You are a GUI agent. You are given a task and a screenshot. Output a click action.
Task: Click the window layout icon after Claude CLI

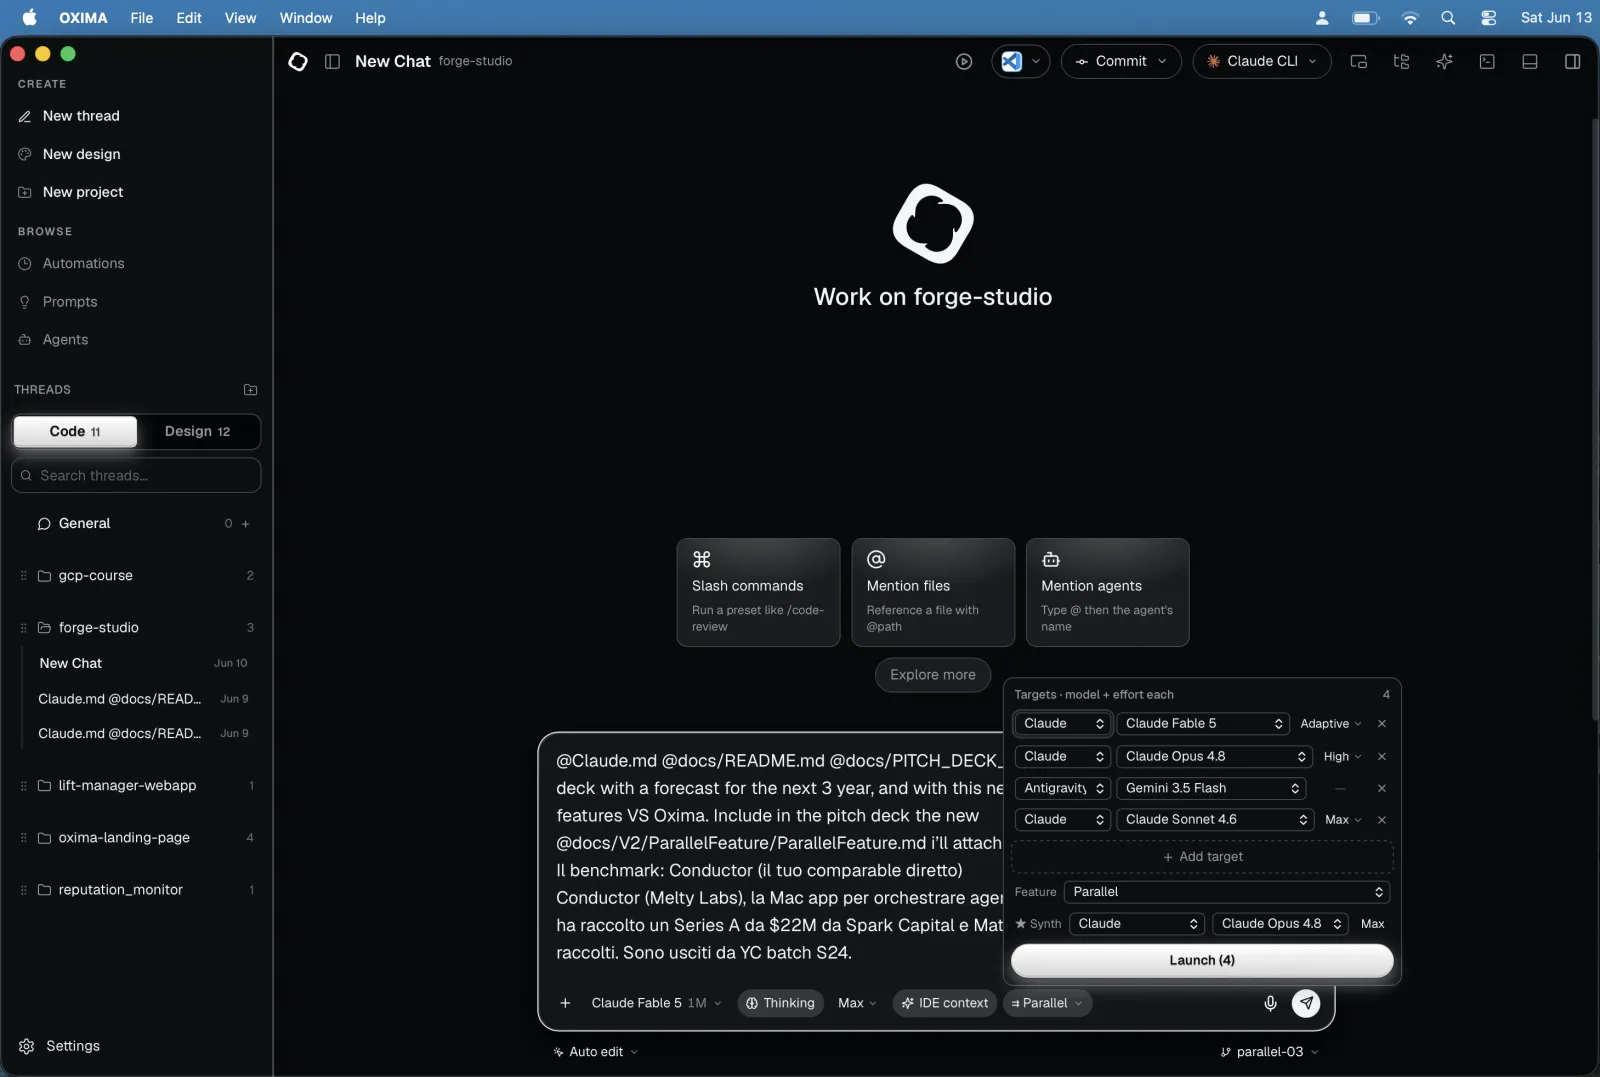click(x=1358, y=62)
